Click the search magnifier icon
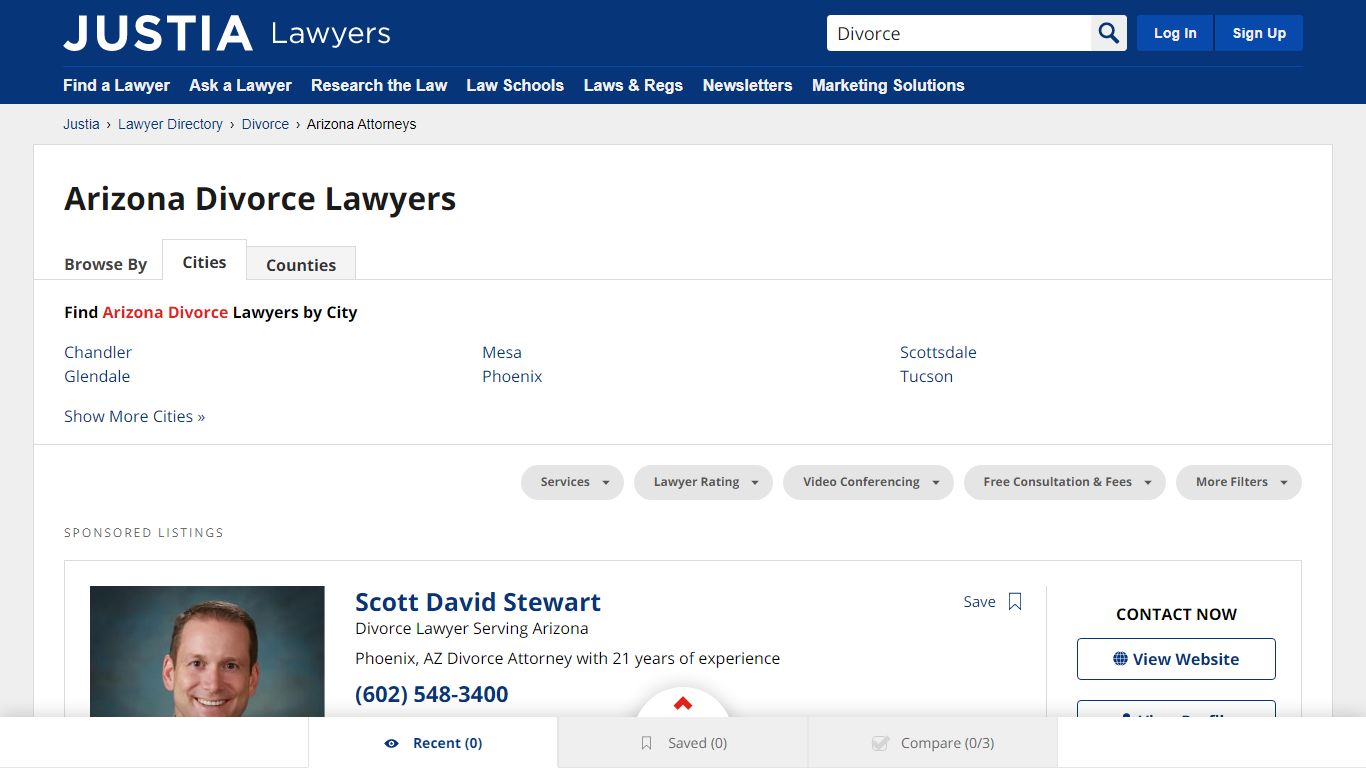Screen dimensions: 1366x768 (1108, 33)
